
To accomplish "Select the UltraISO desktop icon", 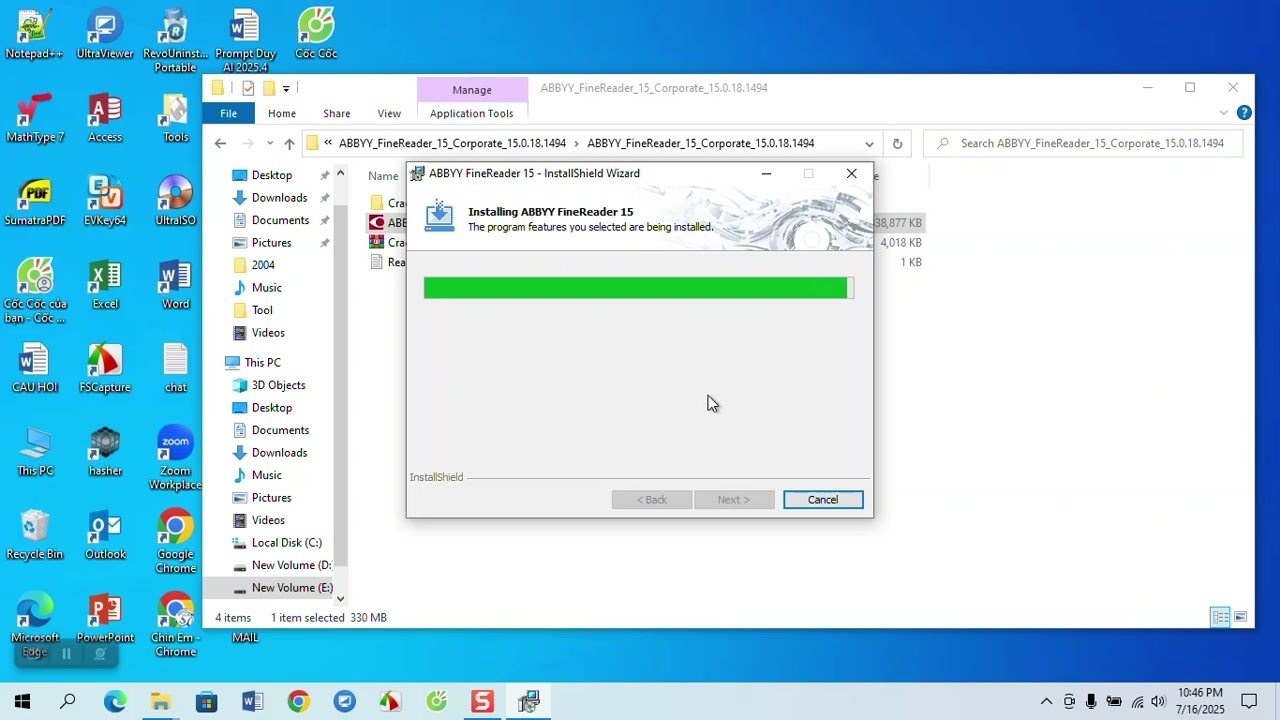I will [x=175, y=203].
